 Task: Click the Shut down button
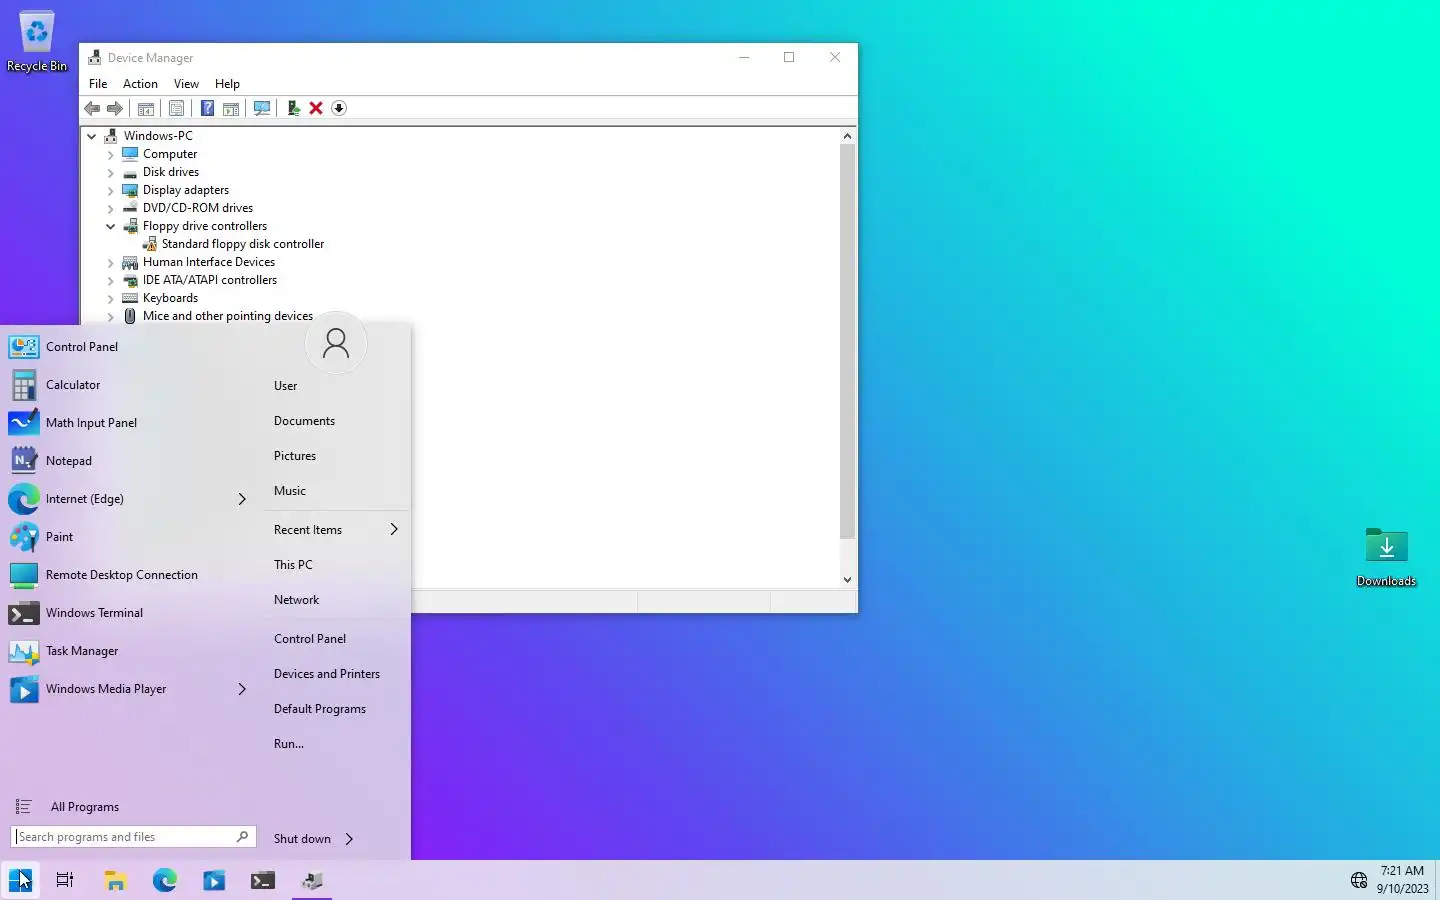click(x=302, y=839)
